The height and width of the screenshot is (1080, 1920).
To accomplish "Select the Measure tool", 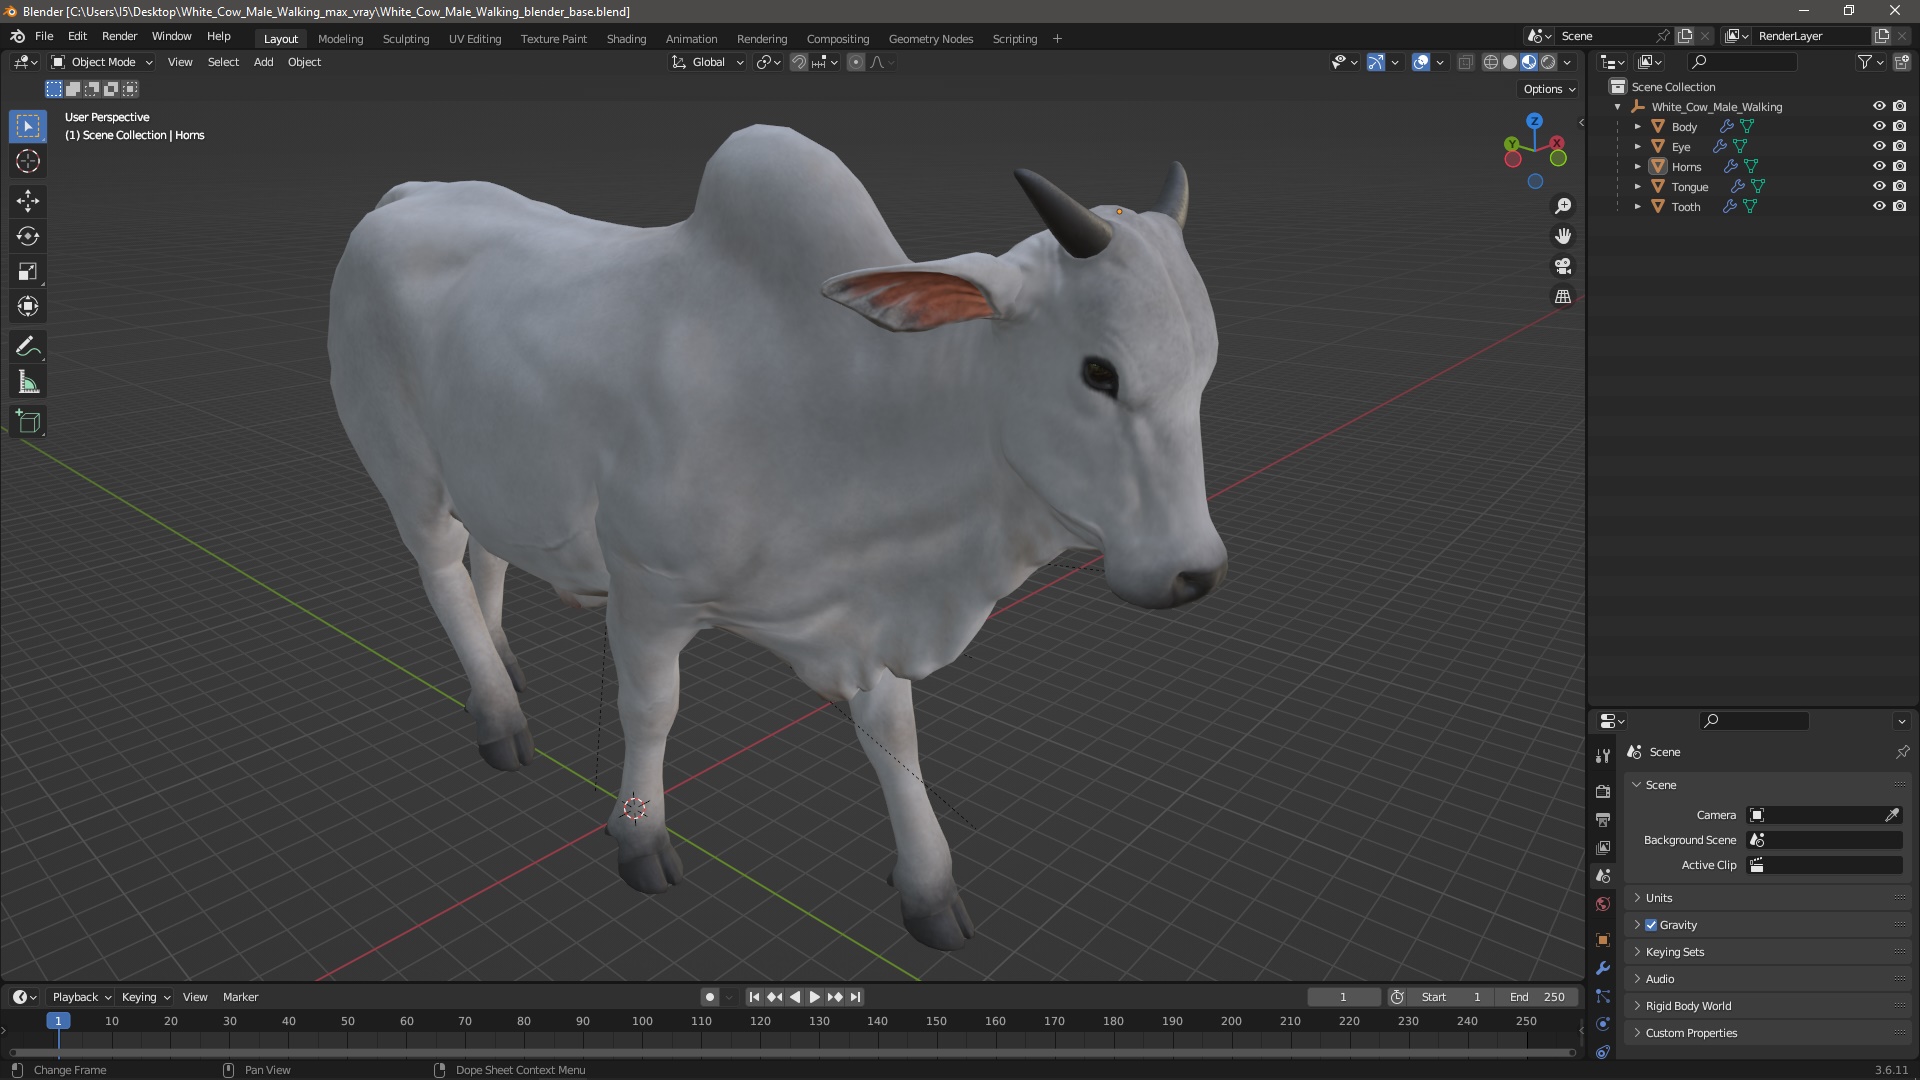I will [28, 383].
